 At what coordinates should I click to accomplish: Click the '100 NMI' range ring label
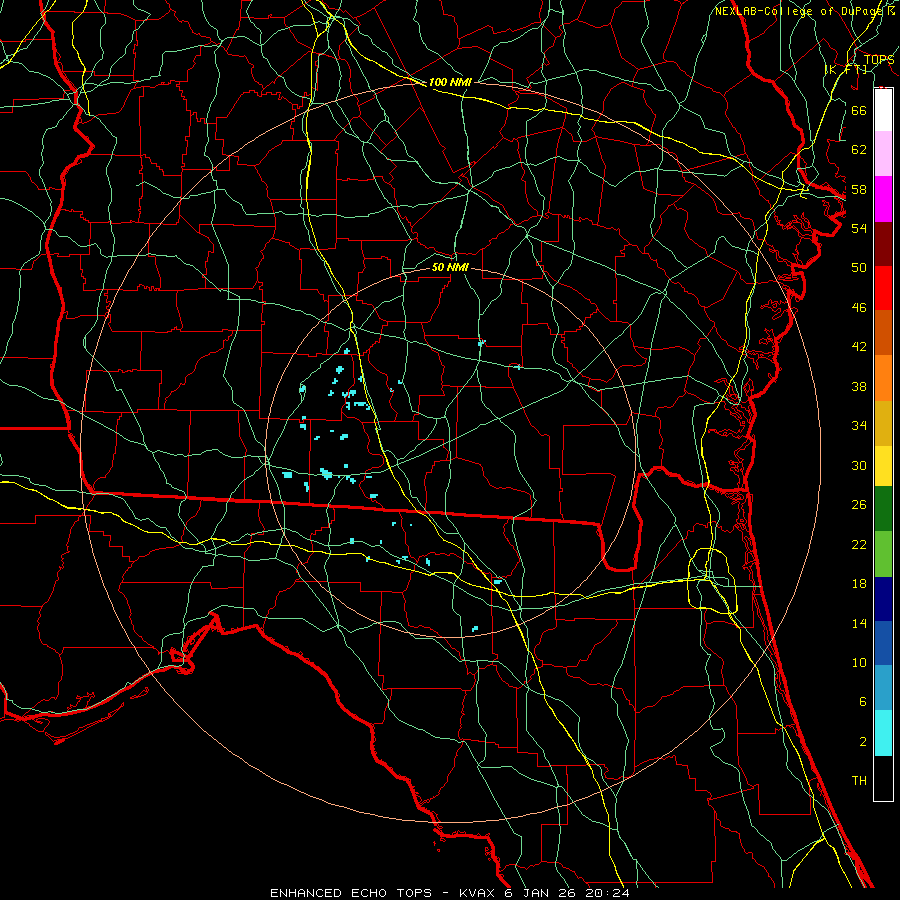coord(450,82)
